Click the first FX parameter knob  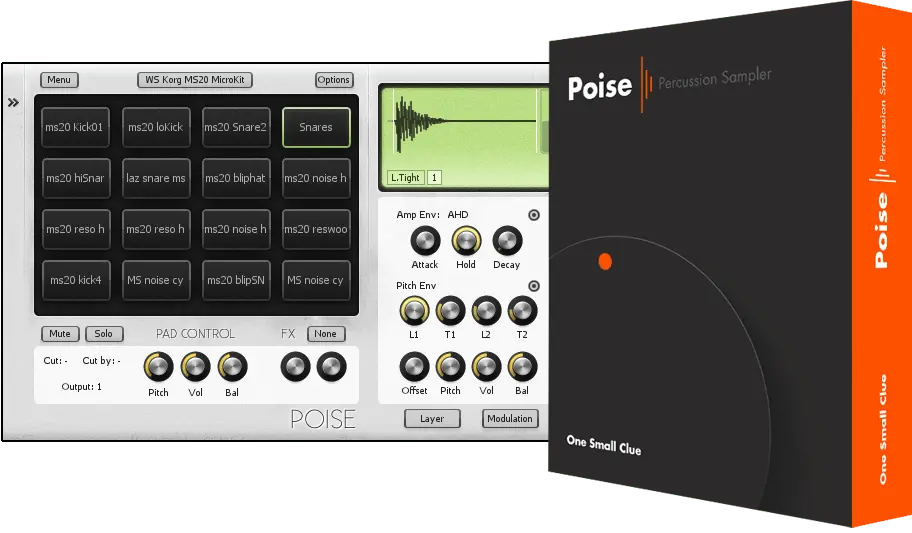(295, 367)
